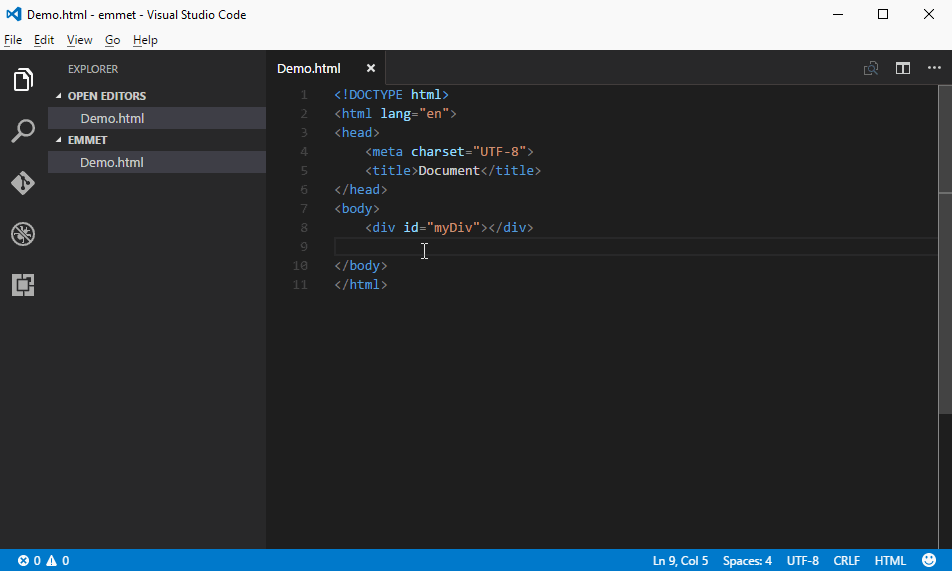Select Demo.html under Open Editors
Viewport: 952px width, 571px height.
112,118
